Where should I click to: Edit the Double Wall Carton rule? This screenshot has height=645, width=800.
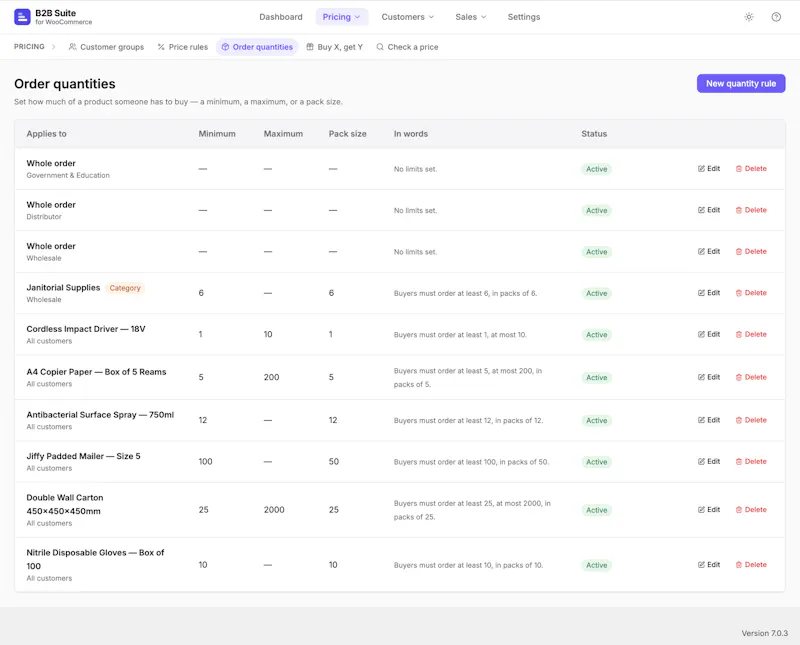pyautogui.click(x=709, y=509)
